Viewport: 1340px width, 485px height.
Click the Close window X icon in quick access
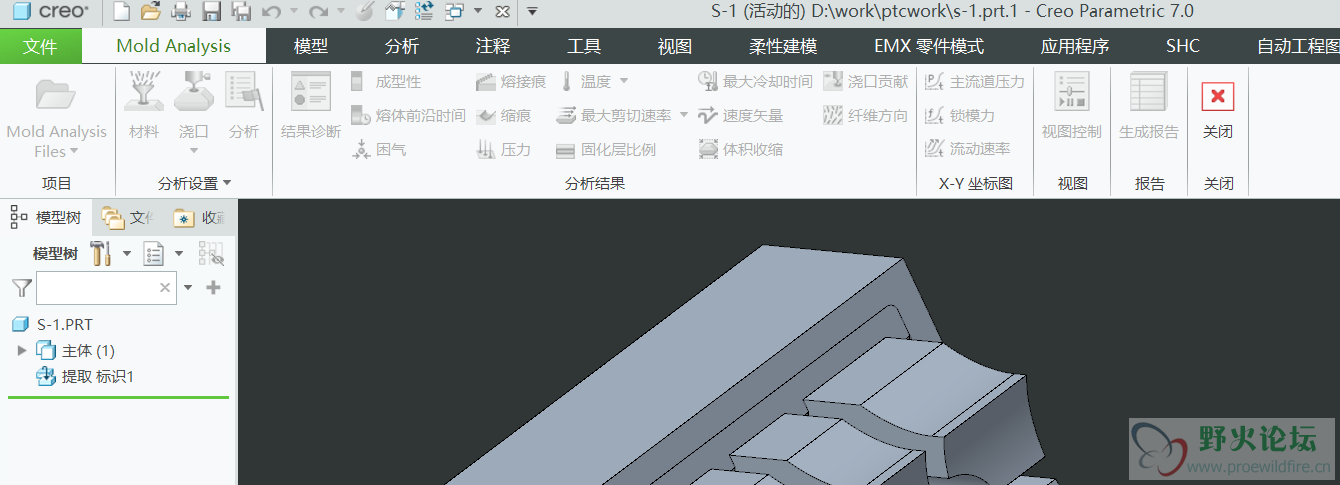502,12
